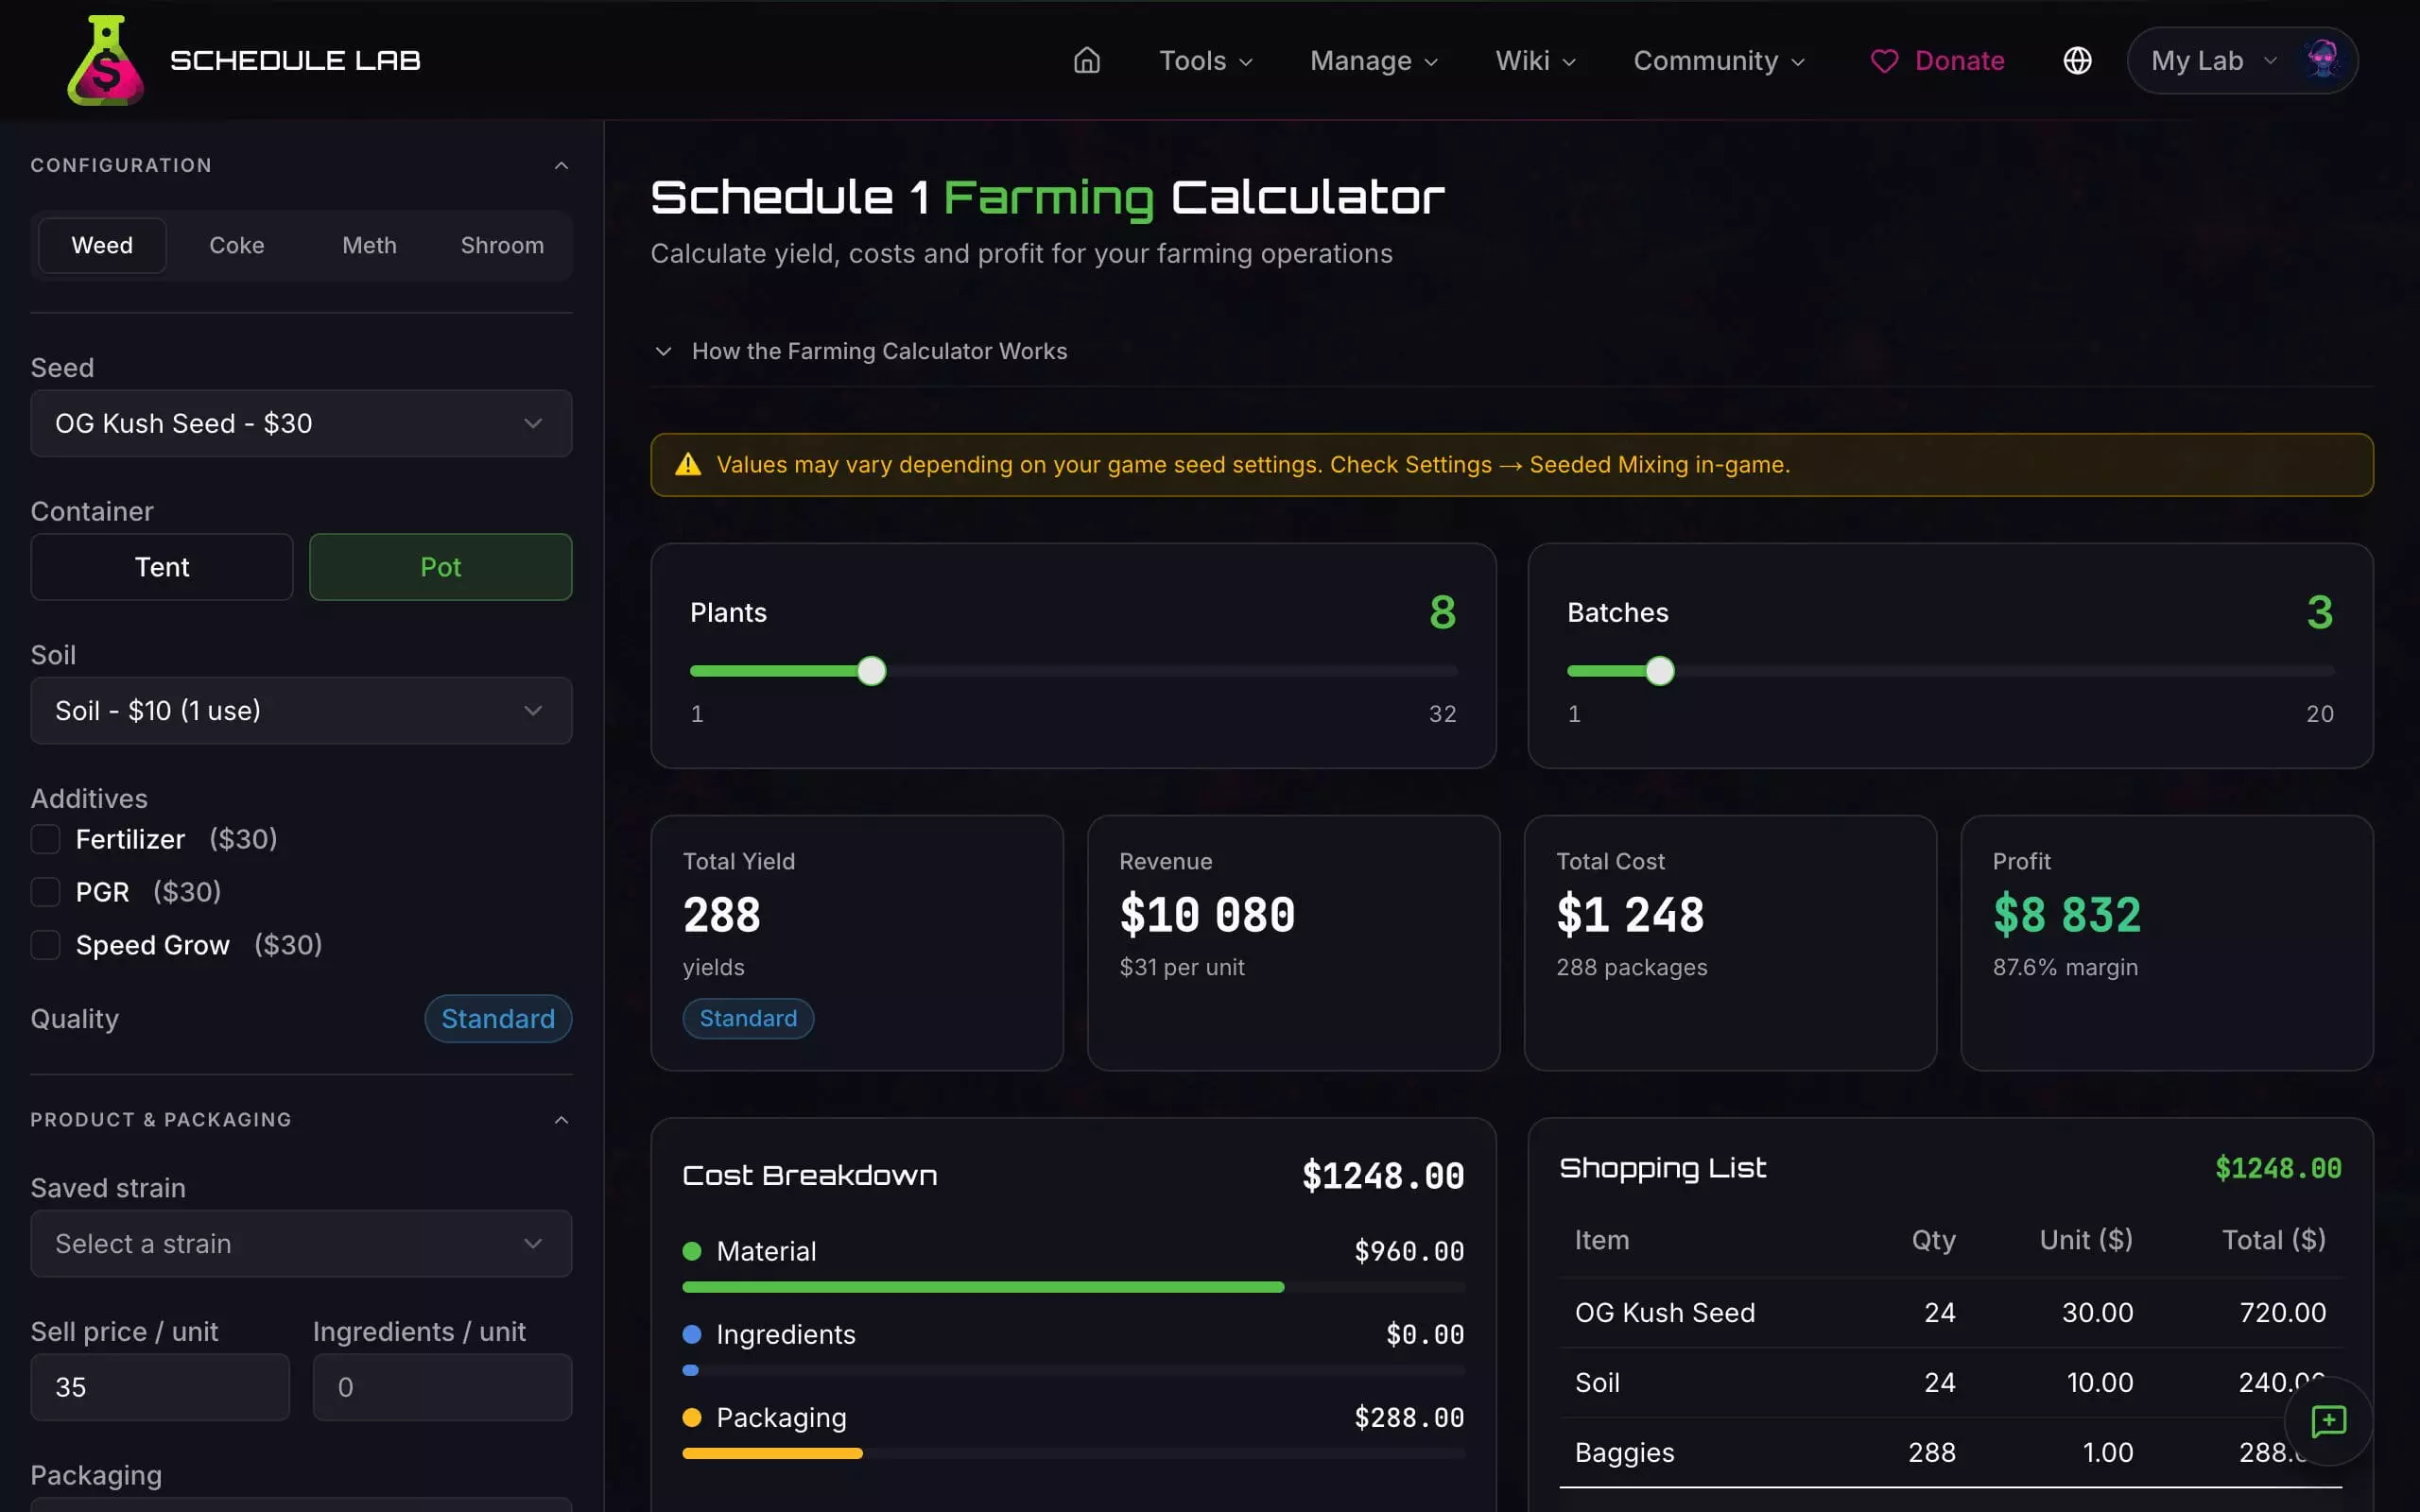Open the Soil selection dropdown
The width and height of the screenshot is (2420, 1512).
pyautogui.click(x=301, y=711)
